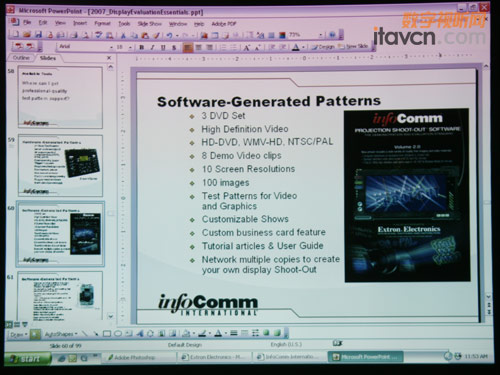The height and width of the screenshot is (375, 500).
Task: Toggle left text alignment button
Action: [x=188, y=48]
